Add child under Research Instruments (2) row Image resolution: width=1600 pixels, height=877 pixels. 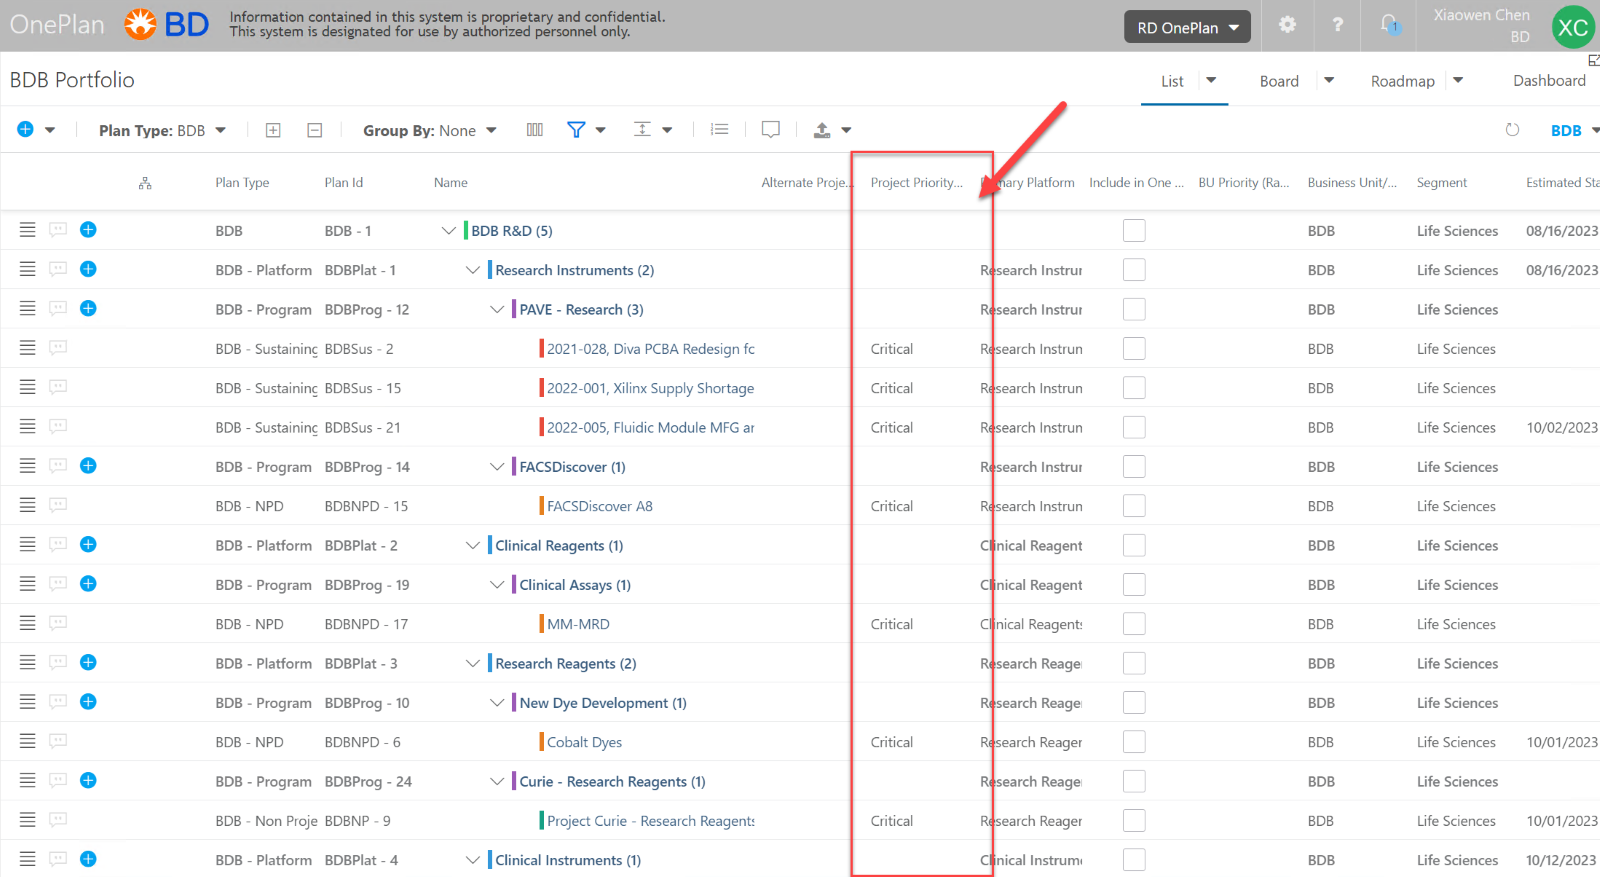point(88,269)
